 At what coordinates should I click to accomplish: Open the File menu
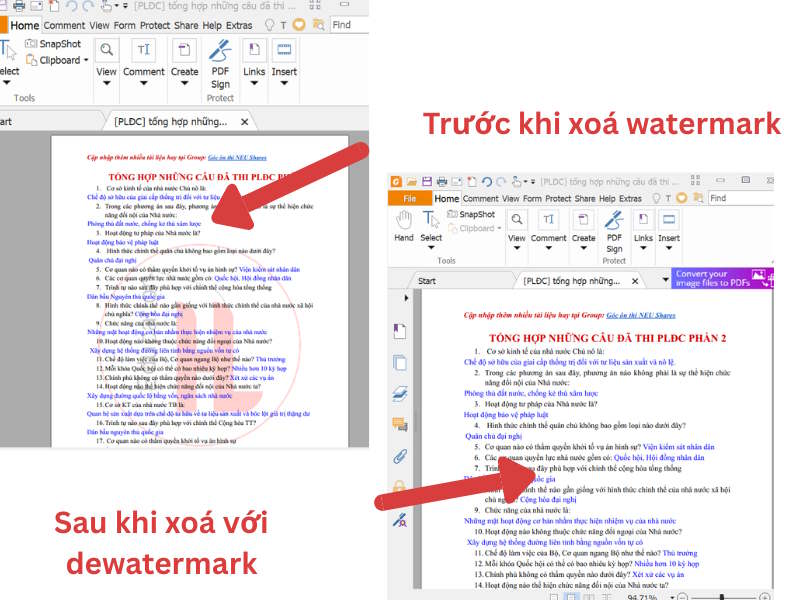click(x=409, y=198)
